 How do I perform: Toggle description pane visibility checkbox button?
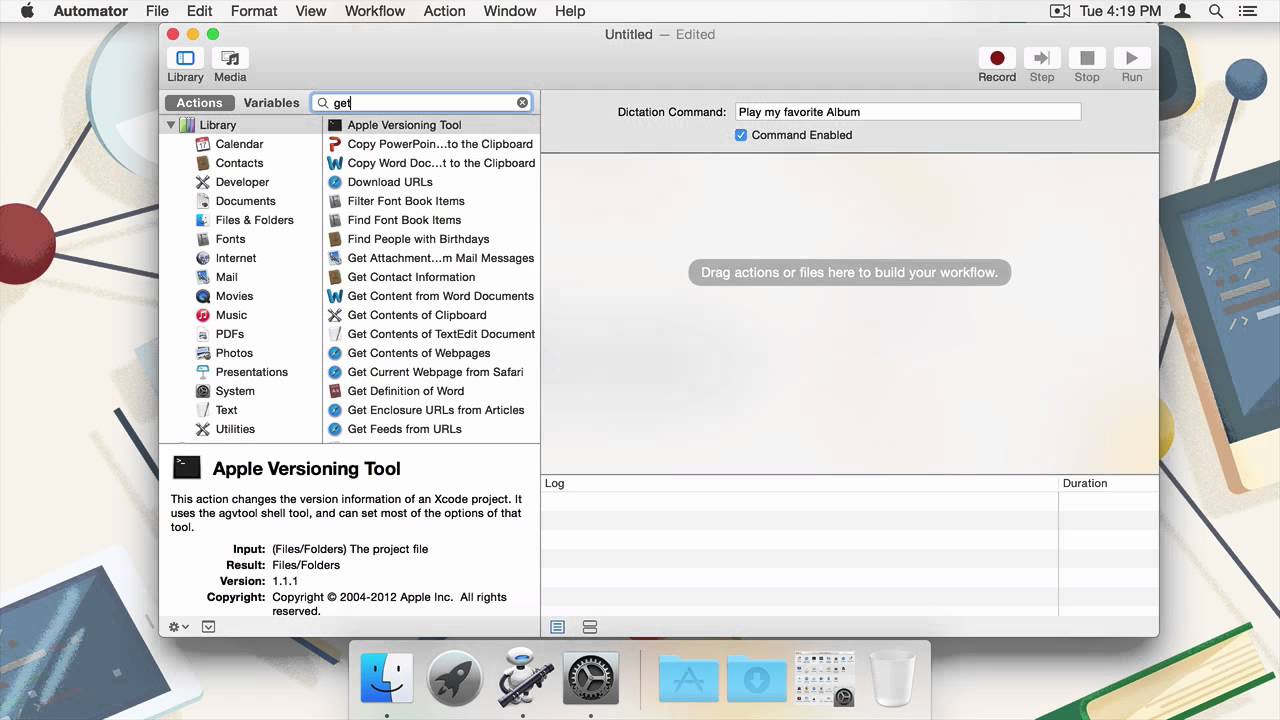click(208, 627)
